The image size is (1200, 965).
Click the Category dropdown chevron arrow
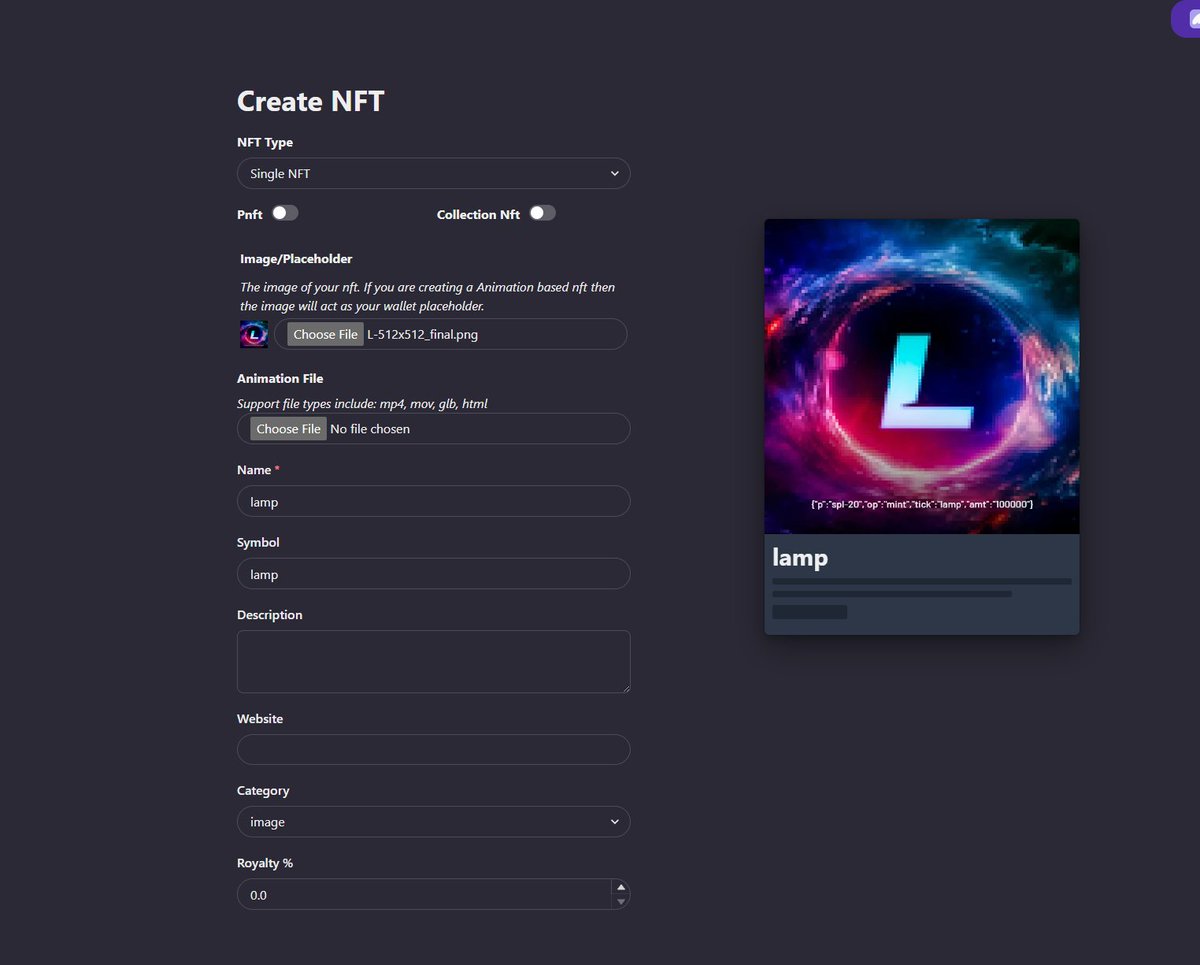[614, 822]
